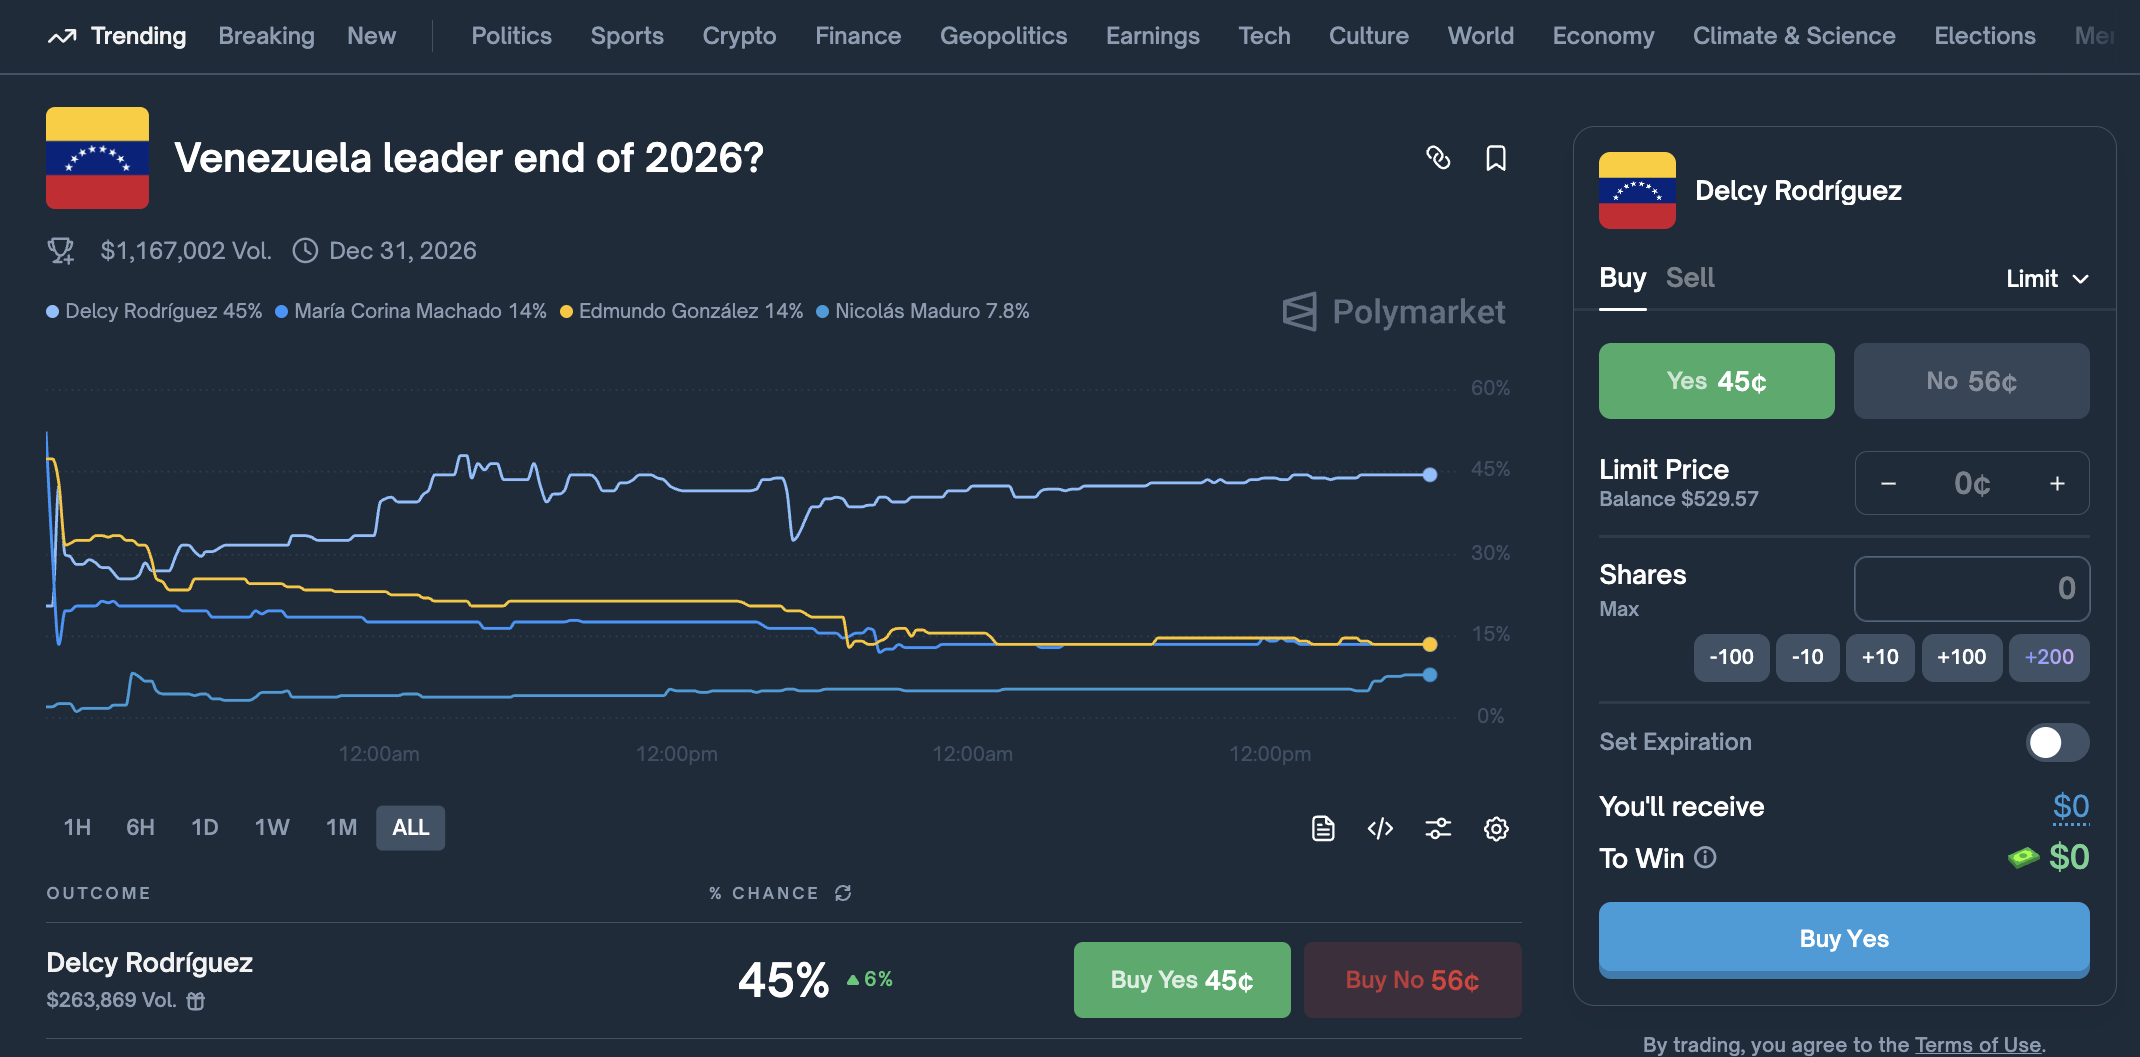The image size is (2140, 1057).
Task: Bookmark the Venezuela leader market
Action: coord(1496,158)
